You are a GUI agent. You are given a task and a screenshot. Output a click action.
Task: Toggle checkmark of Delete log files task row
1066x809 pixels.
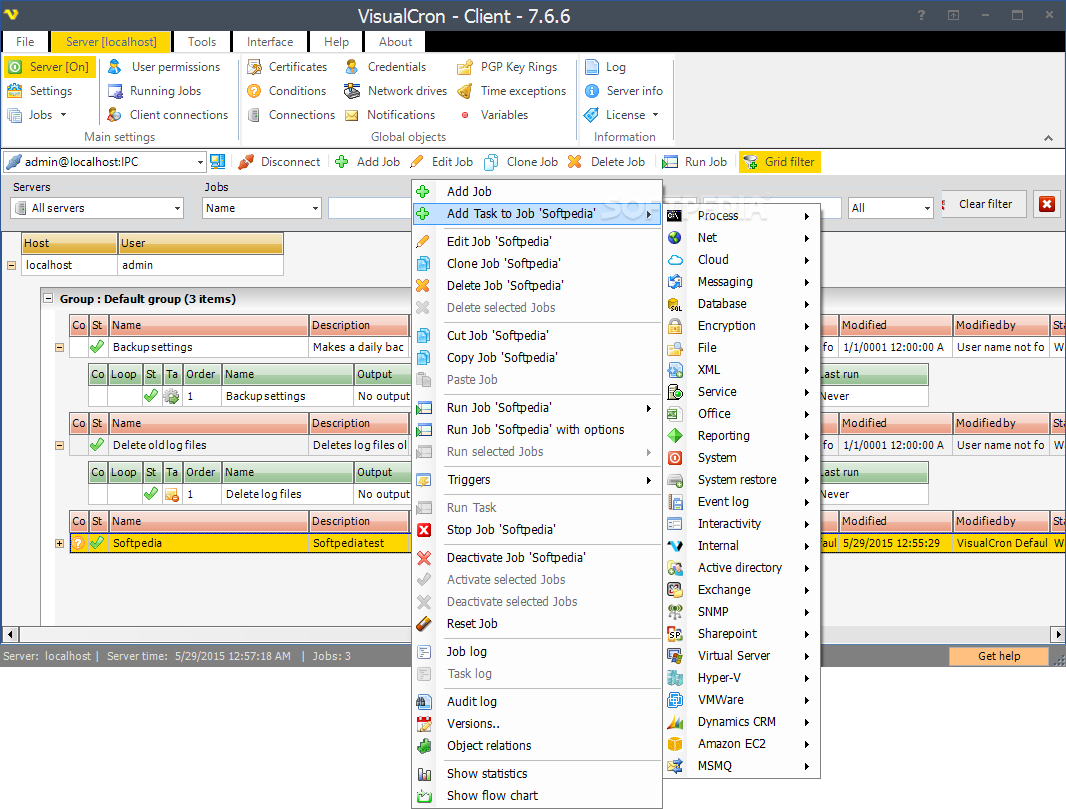pos(151,494)
